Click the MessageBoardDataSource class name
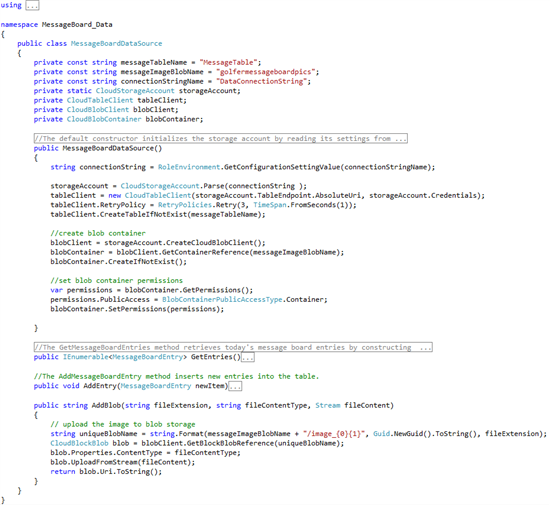 tap(116, 43)
